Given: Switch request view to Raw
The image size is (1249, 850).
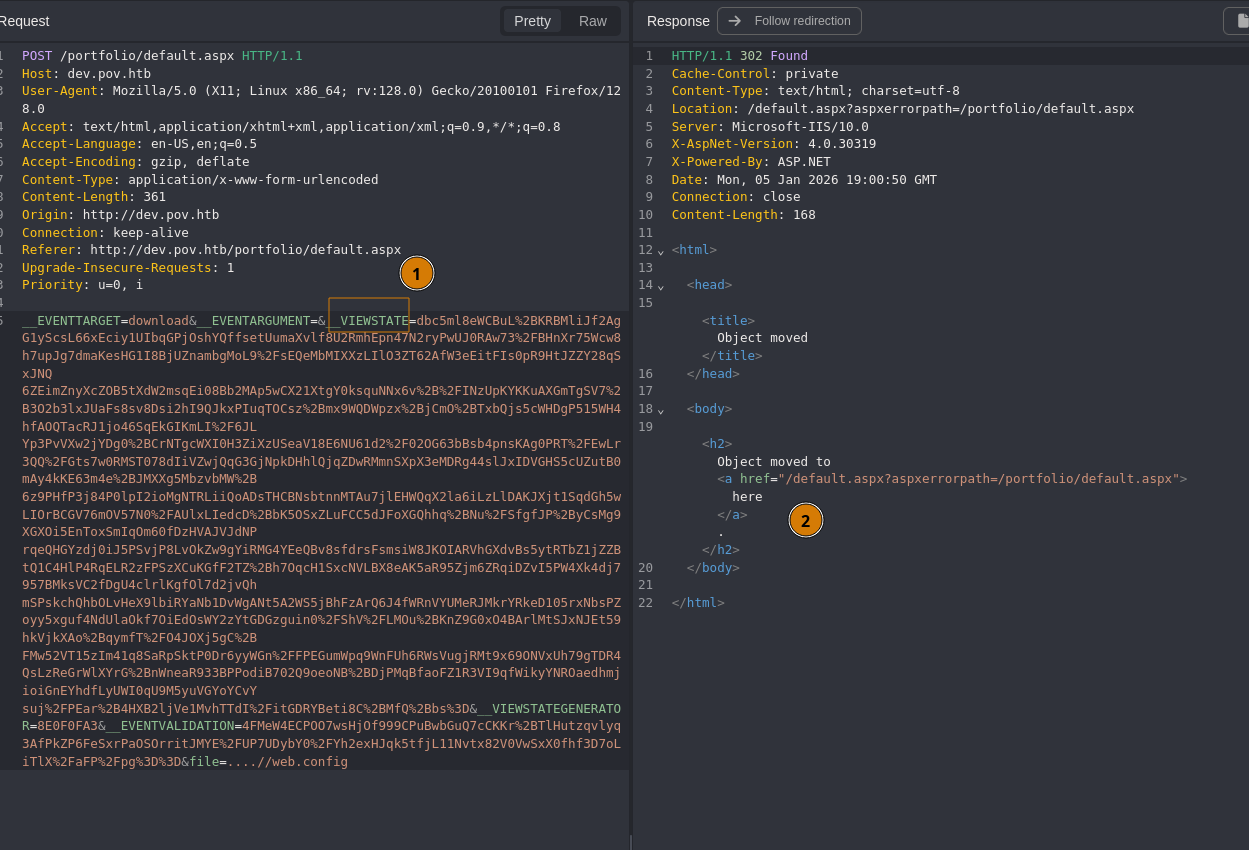Looking at the screenshot, I should pos(592,21).
